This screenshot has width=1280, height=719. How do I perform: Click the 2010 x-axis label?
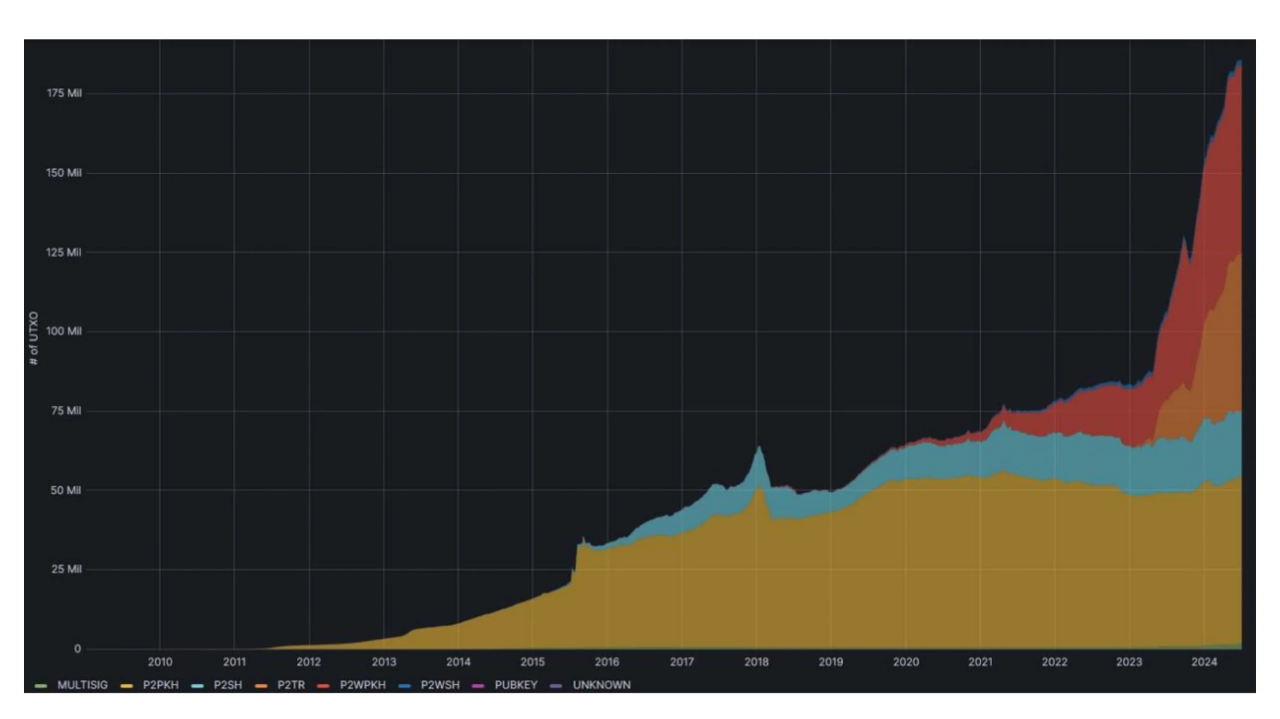coord(160,662)
